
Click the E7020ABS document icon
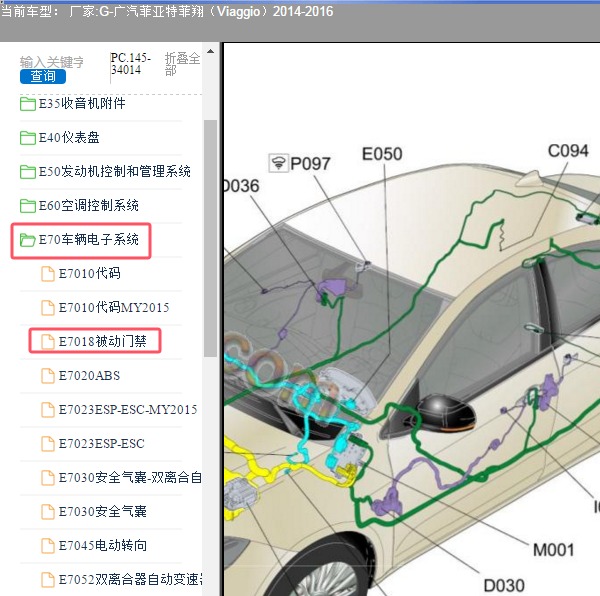point(47,376)
